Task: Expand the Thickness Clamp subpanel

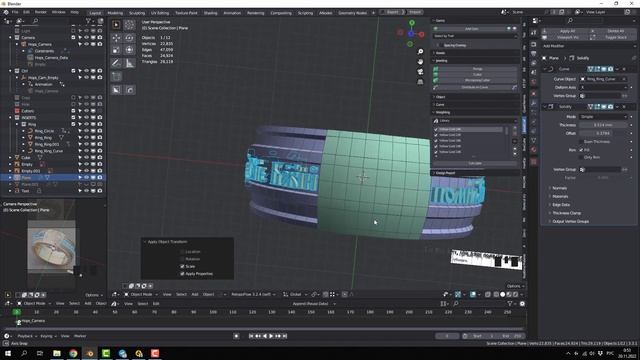Action: [566, 213]
